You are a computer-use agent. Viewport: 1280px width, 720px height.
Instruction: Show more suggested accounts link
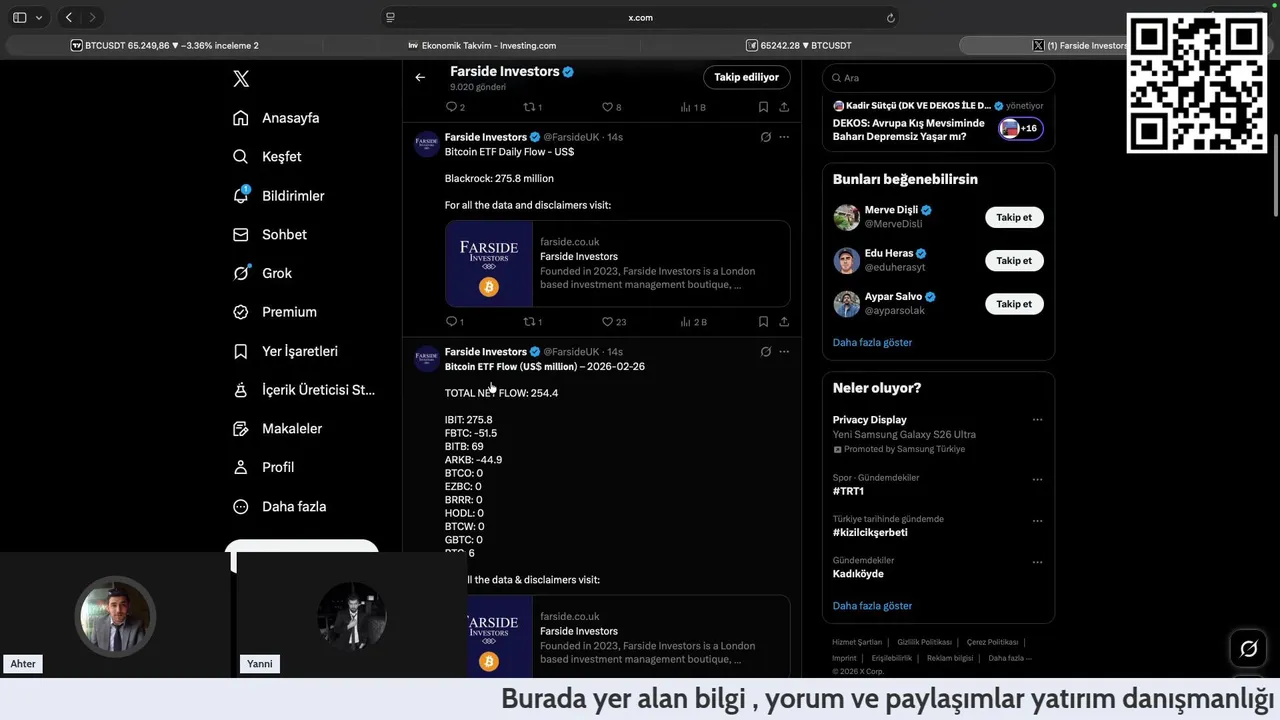[x=872, y=342]
